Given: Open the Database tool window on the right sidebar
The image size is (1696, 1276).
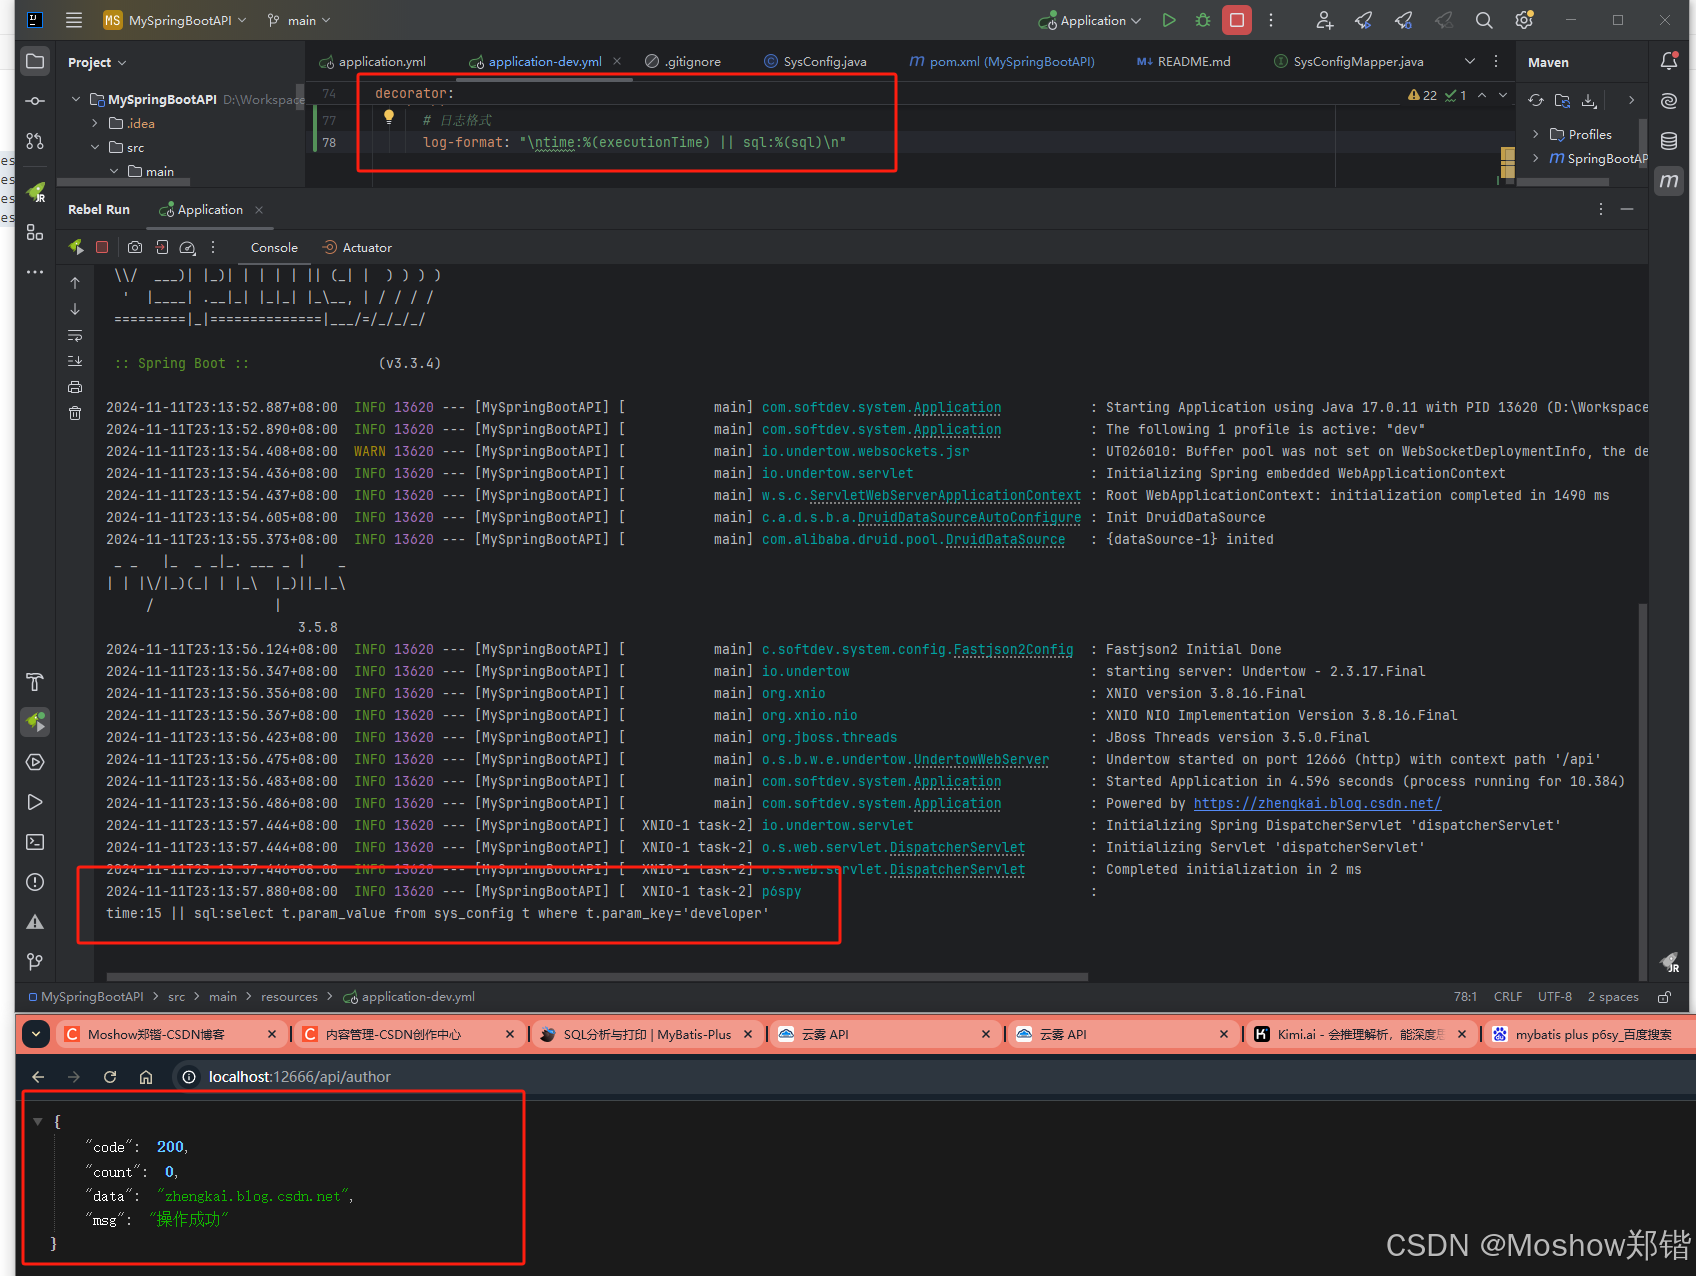Looking at the screenshot, I should [x=1668, y=141].
